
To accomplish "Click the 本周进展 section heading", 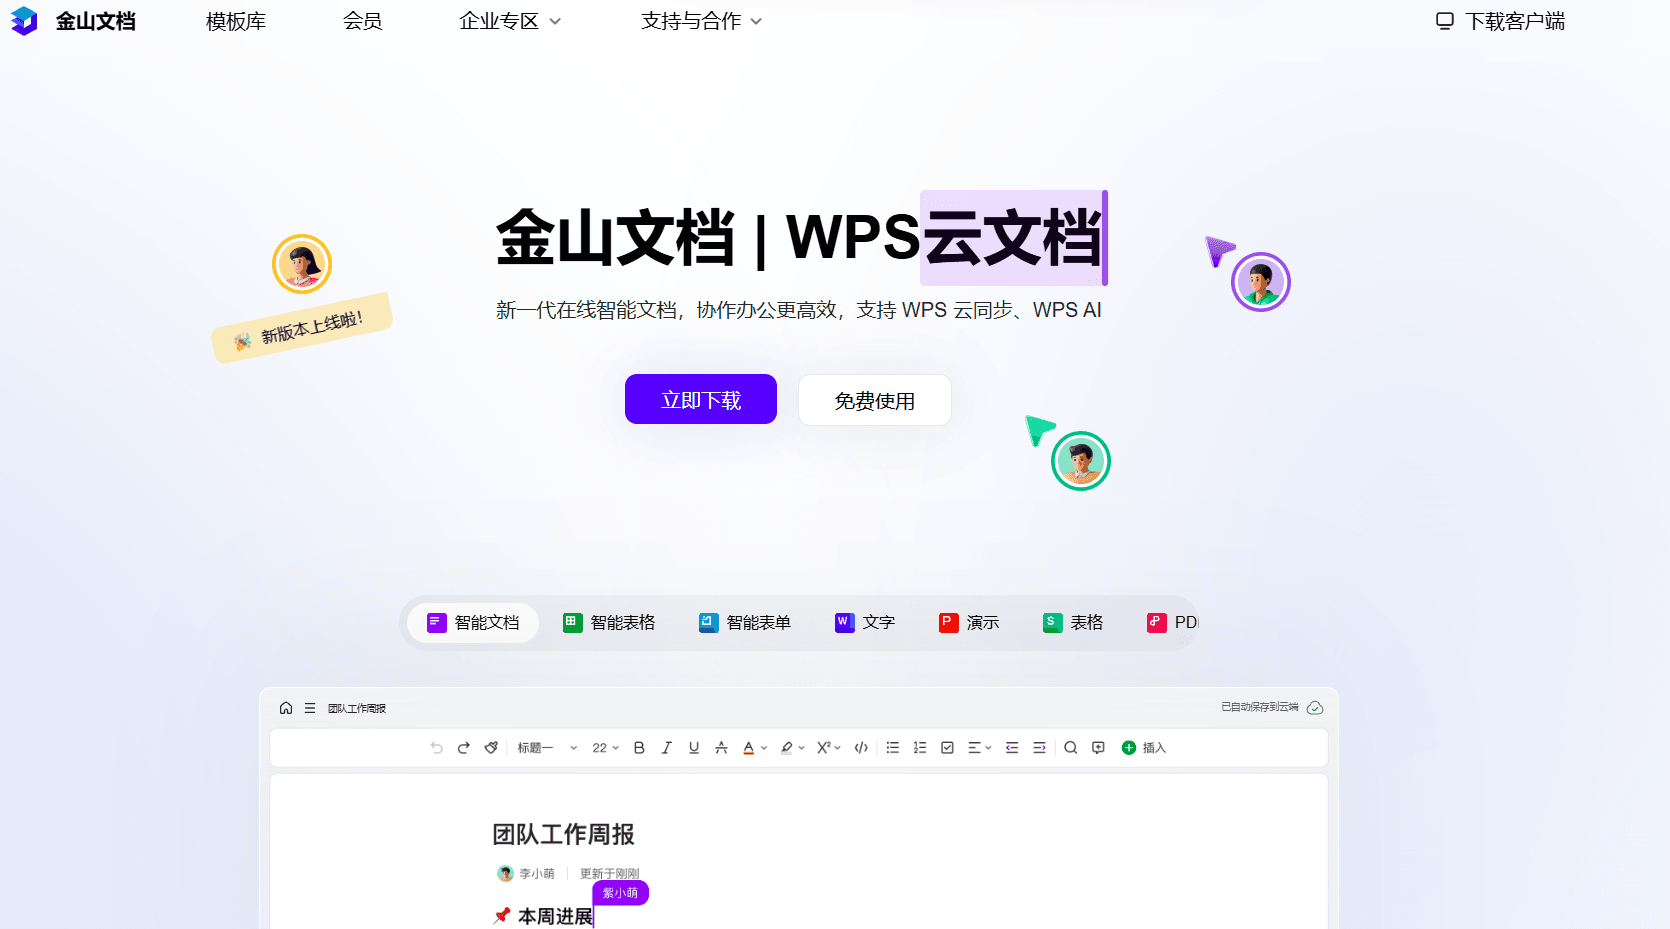I will pos(555,916).
